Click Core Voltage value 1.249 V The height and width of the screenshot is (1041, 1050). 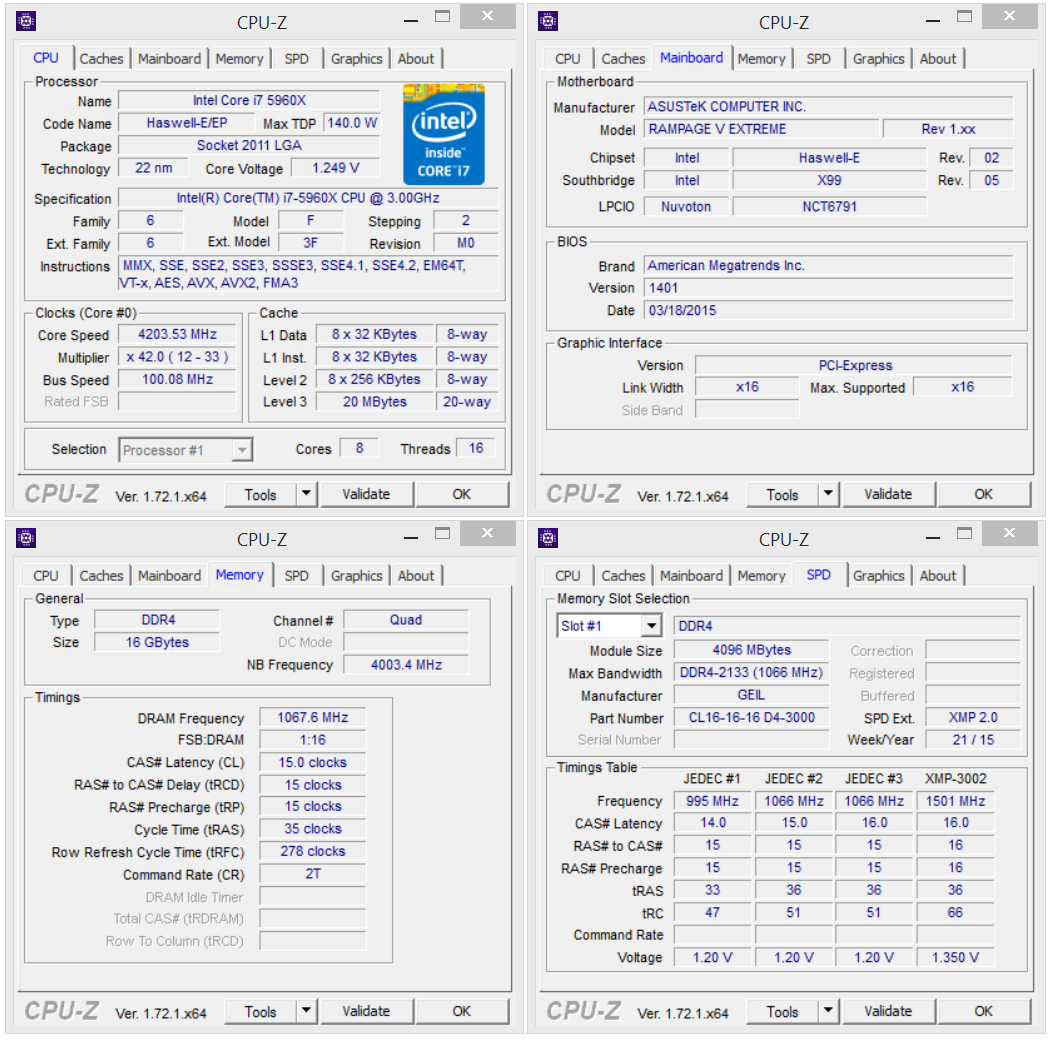click(x=335, y=168)
